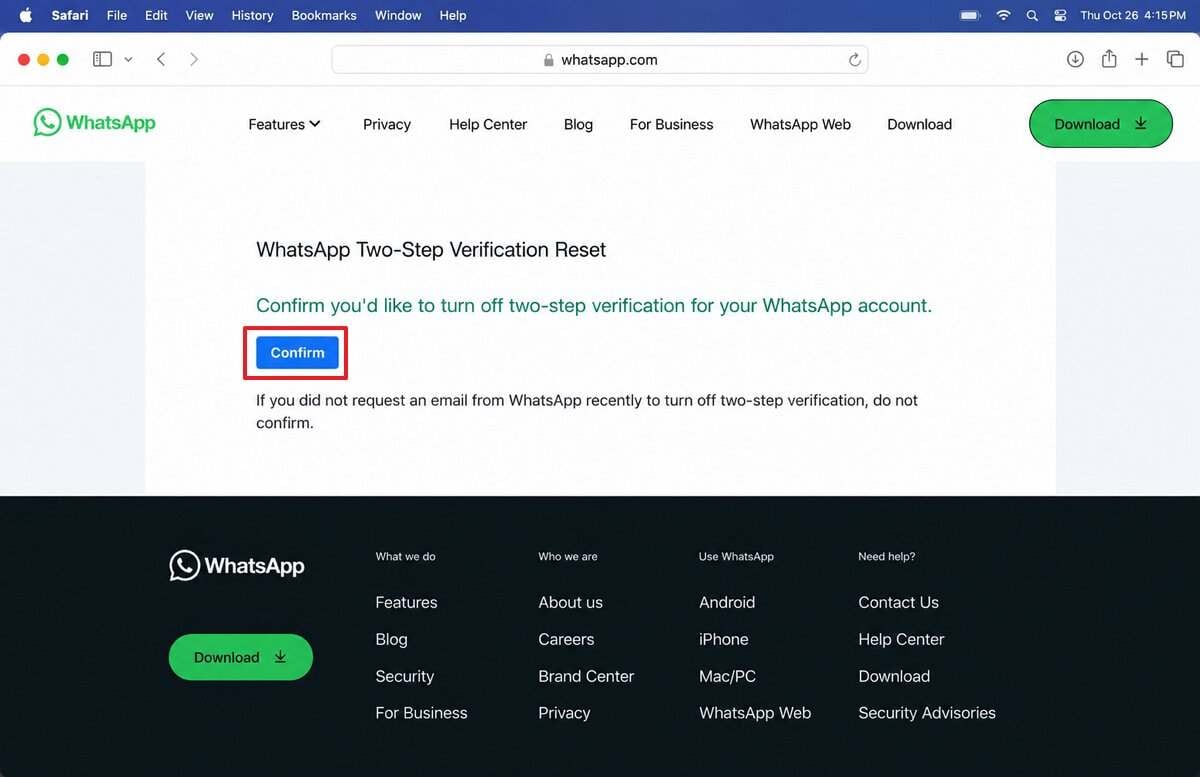Click the WhatsApp header logo
Image resolution: width=1200 pixels, height=777 pixels.
click(95, 123)
